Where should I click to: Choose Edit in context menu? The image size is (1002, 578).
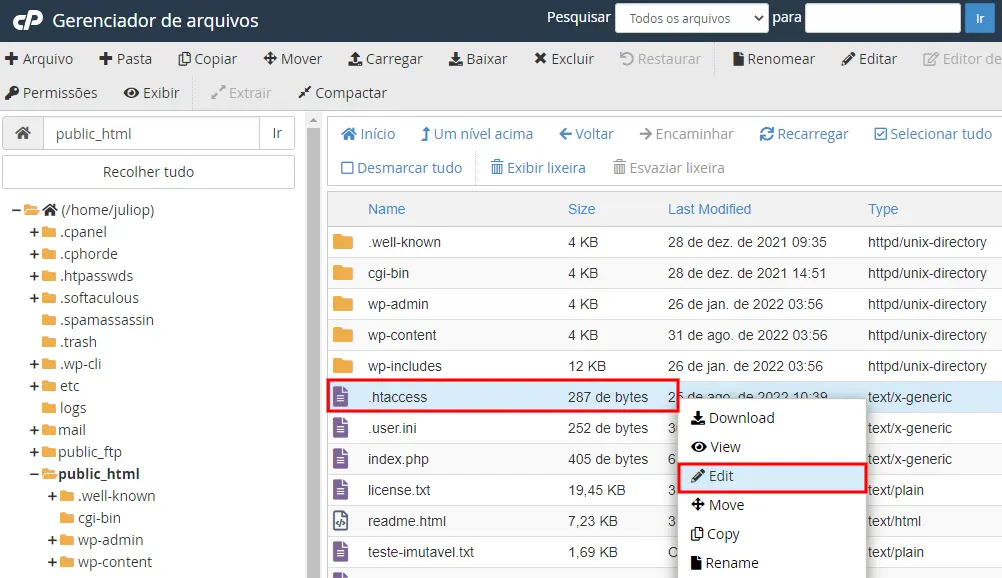click(772, 476)
